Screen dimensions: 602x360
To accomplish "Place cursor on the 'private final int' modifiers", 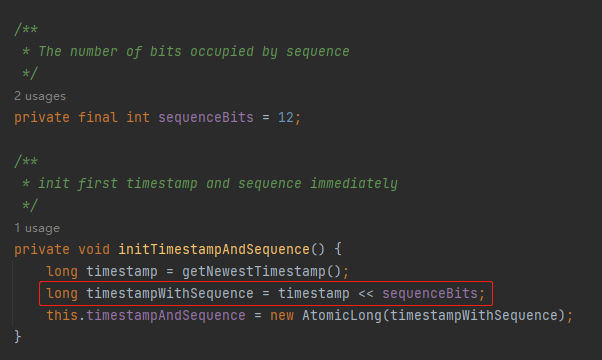I will click(82, 117).
